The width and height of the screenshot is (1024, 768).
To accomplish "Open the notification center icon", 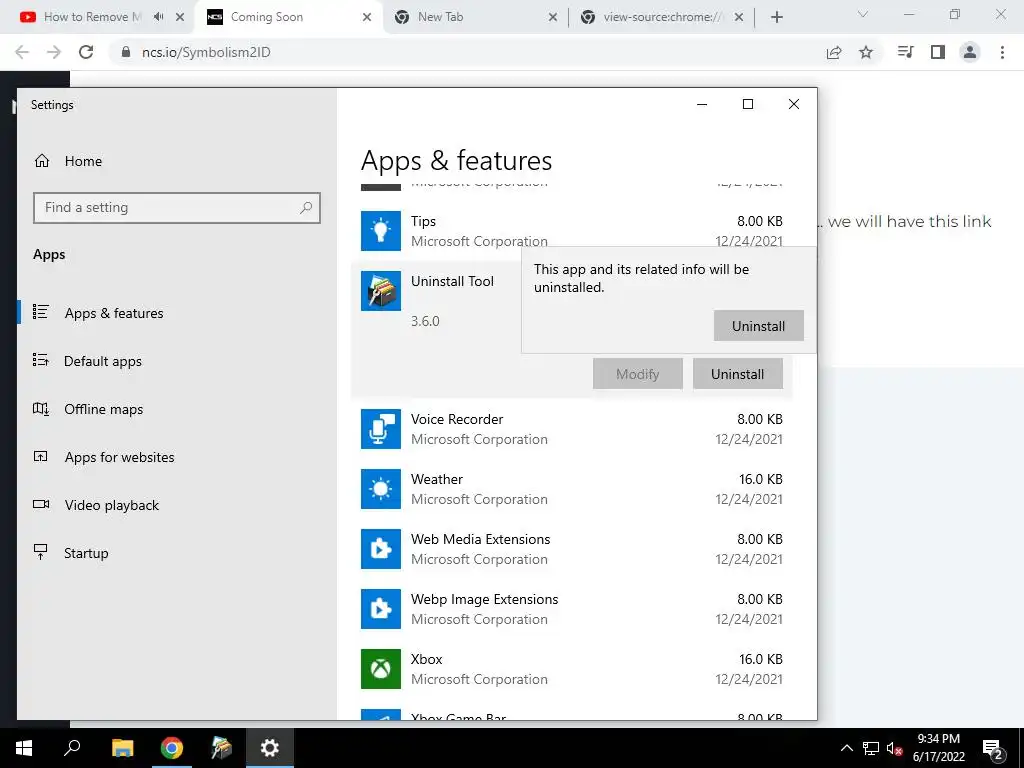I will tap(993, 748).
